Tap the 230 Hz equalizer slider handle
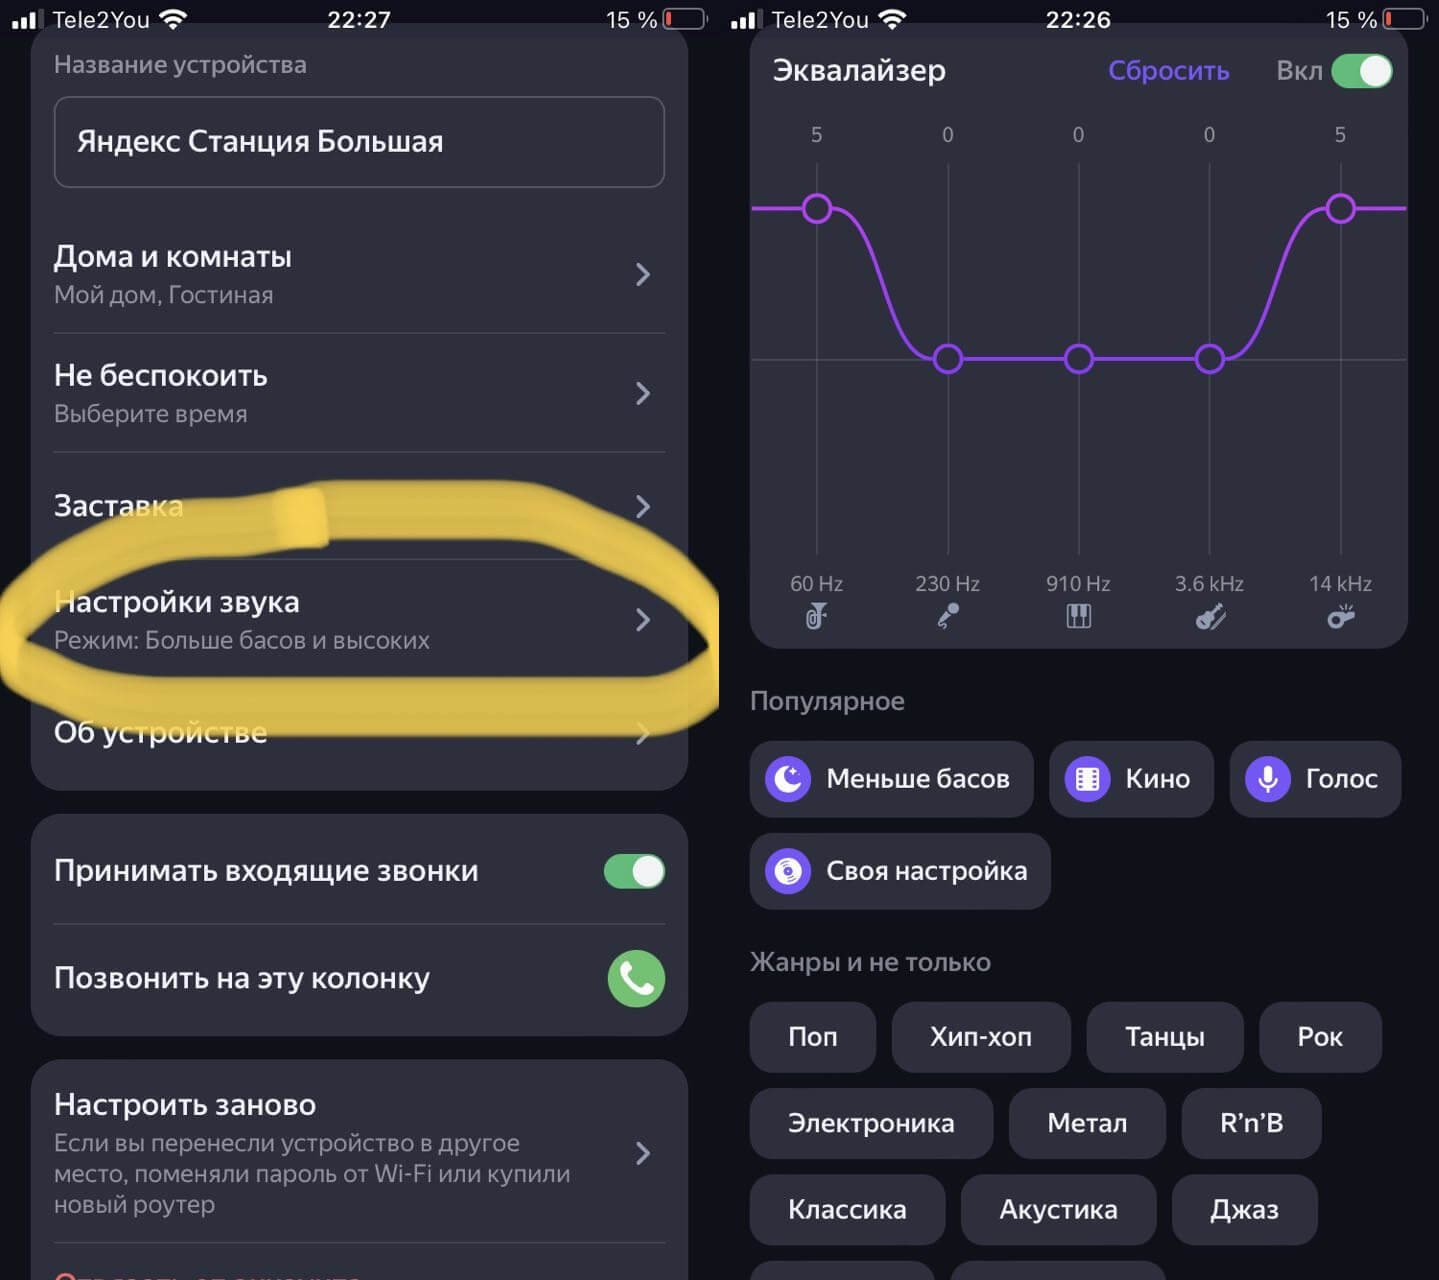Image resolution: width=1439 pixels, height=1280 pixels. (x=947, y=359)
